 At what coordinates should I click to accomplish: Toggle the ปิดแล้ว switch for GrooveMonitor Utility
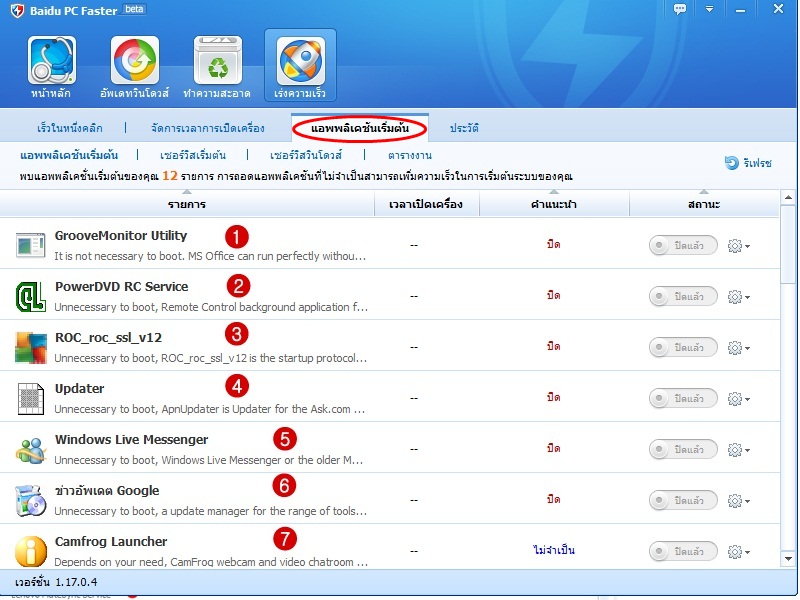683,244
